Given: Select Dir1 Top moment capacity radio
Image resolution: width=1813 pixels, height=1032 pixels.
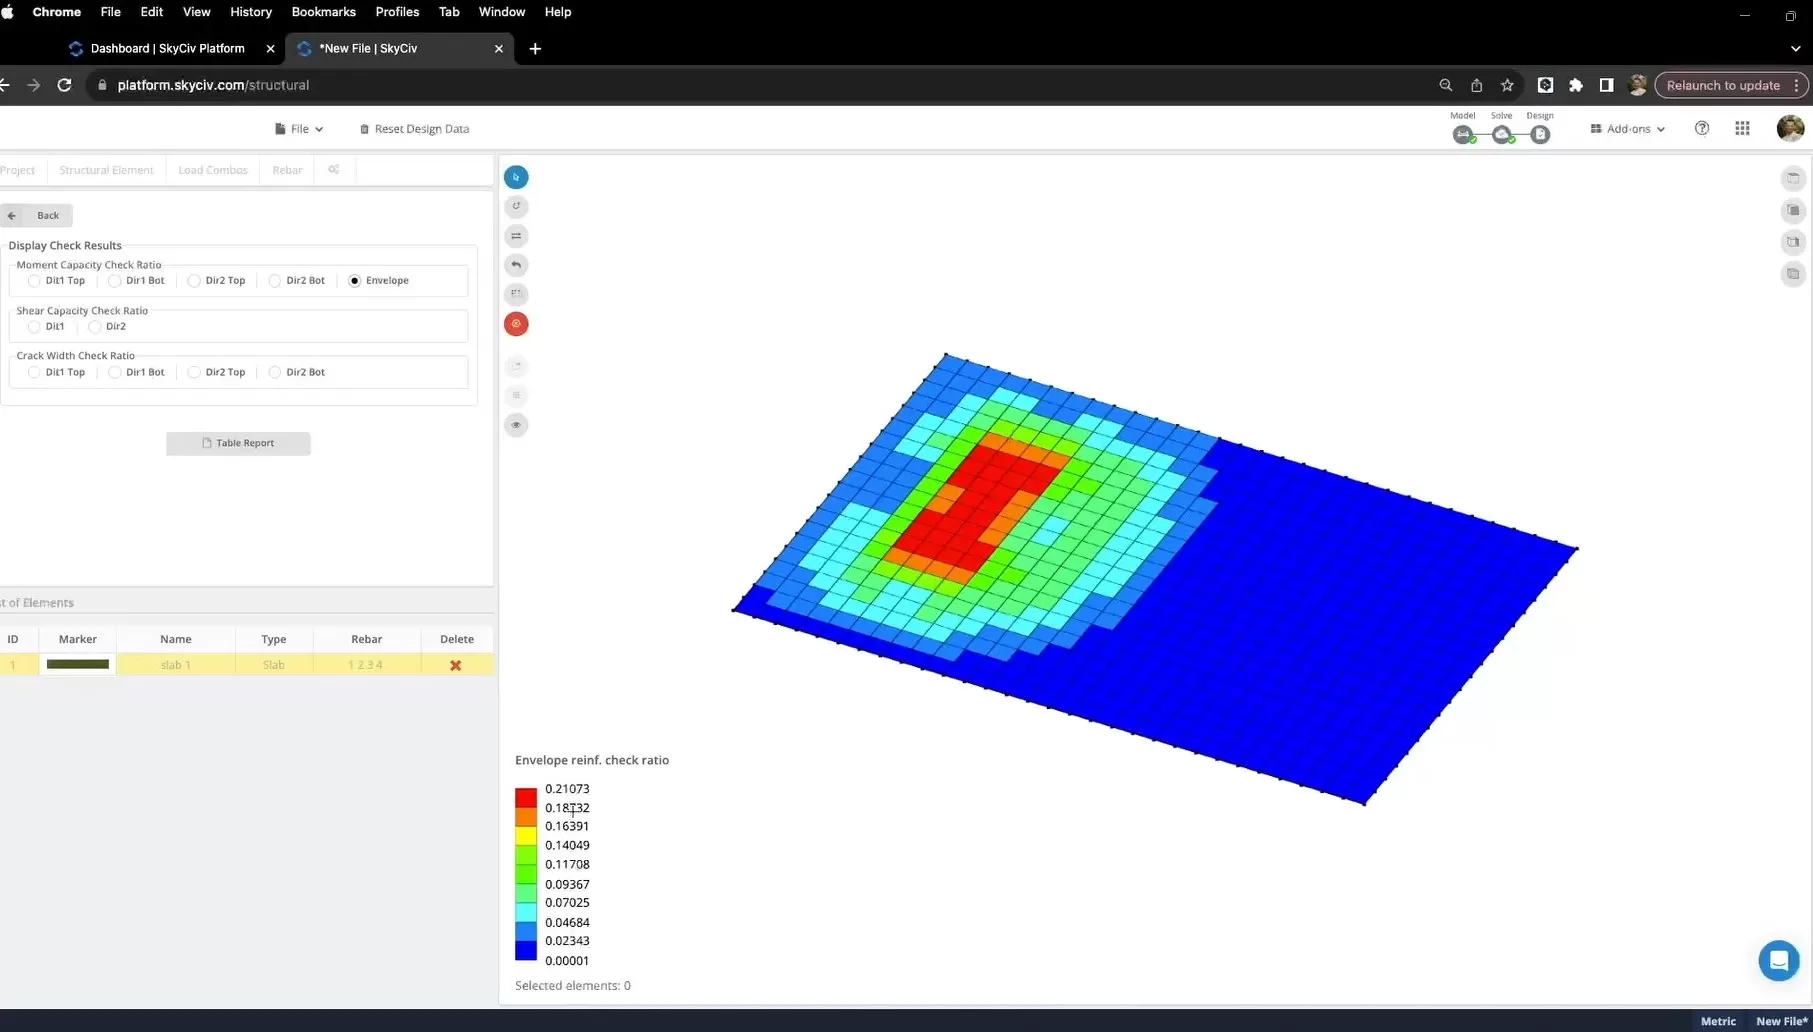Looking at the screenshot, I should coord(35,281).
